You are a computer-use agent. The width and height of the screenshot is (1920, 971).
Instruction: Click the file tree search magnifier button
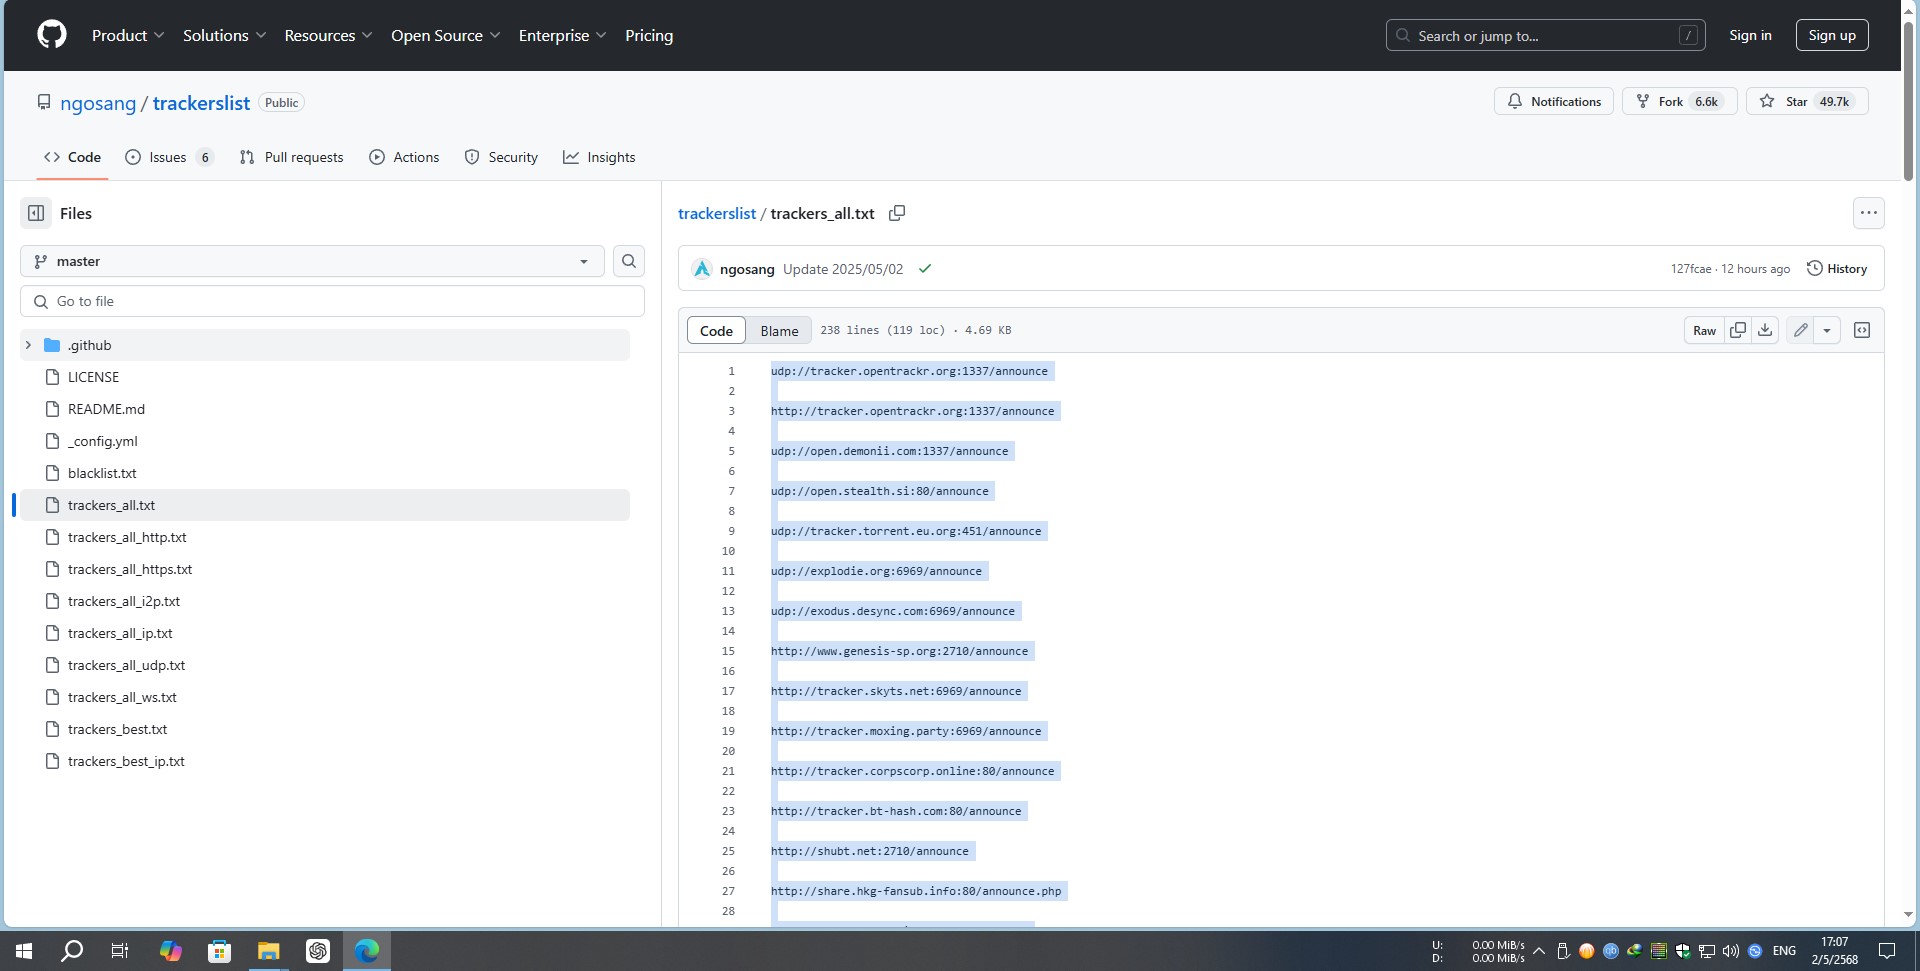click(628, 261)
